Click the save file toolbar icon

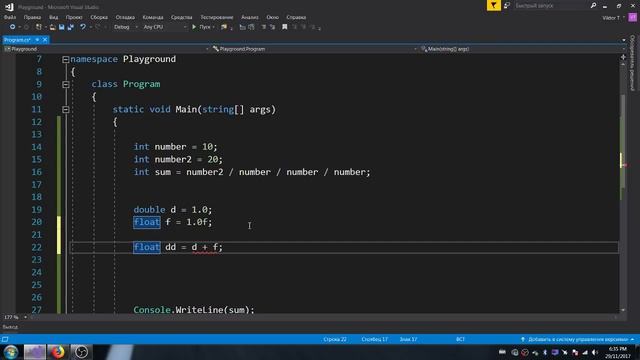coord(62,27)
